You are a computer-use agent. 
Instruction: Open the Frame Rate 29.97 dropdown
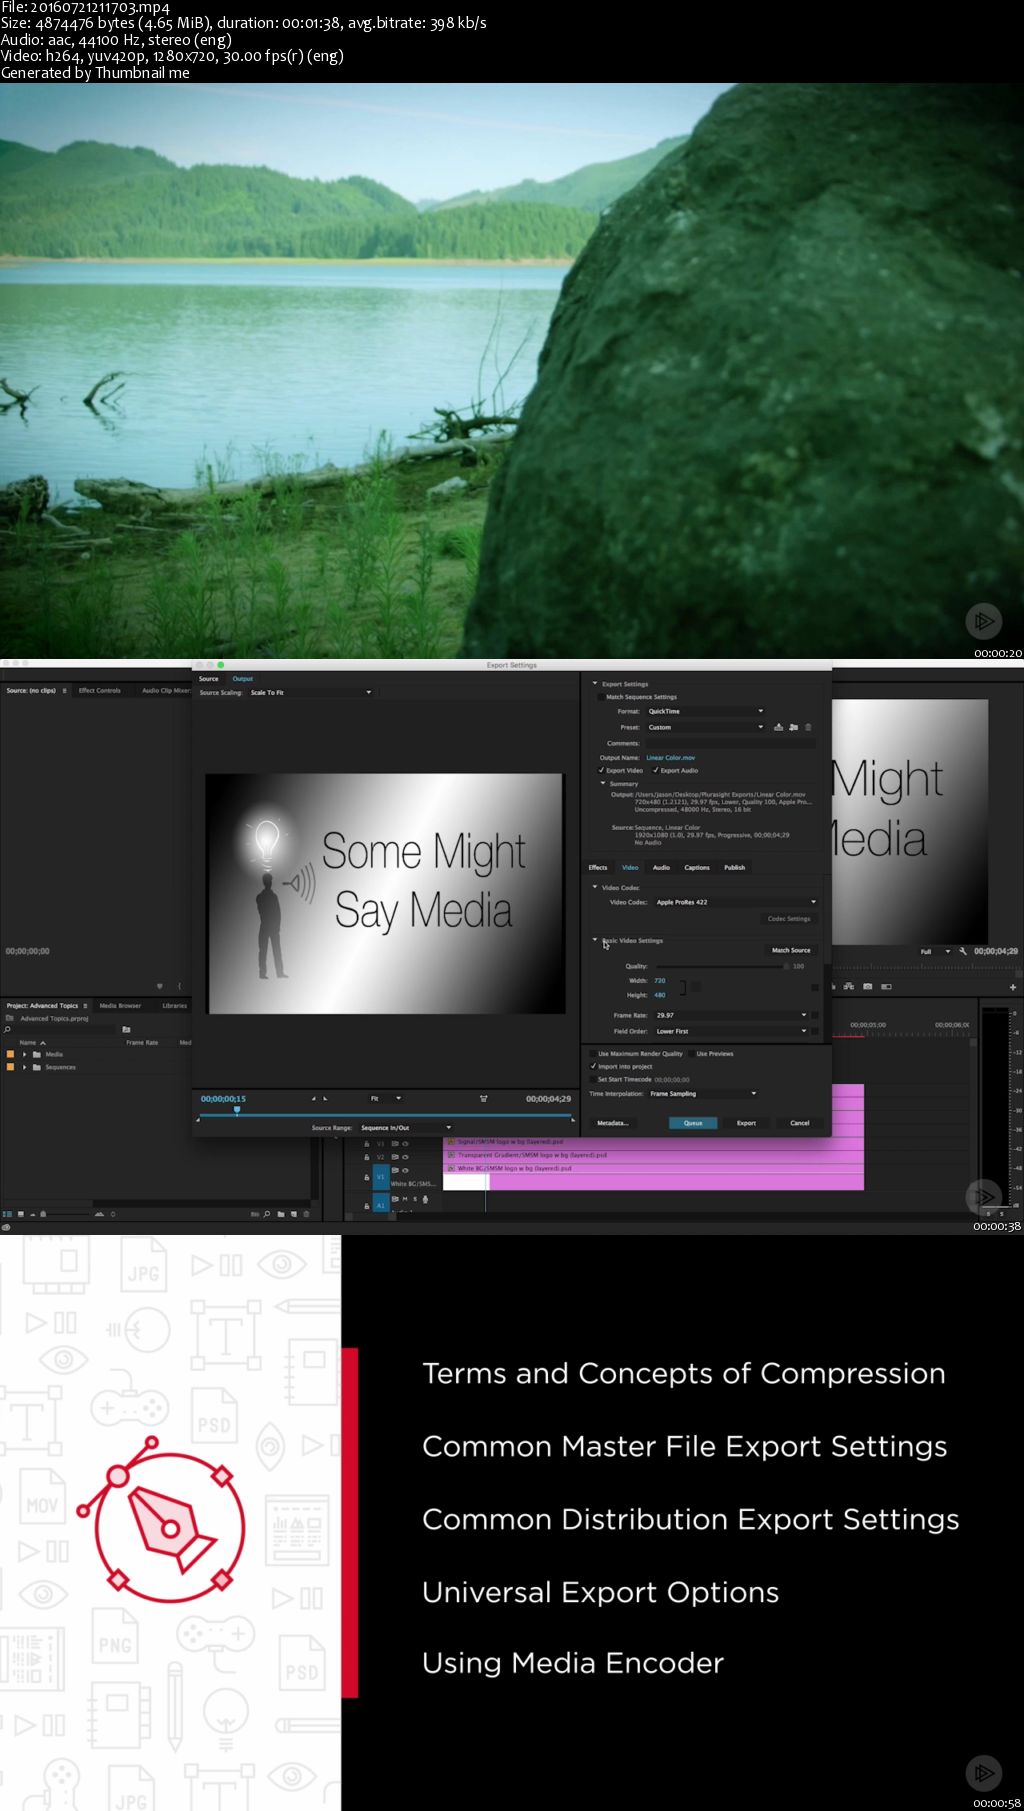(730, 1015)
